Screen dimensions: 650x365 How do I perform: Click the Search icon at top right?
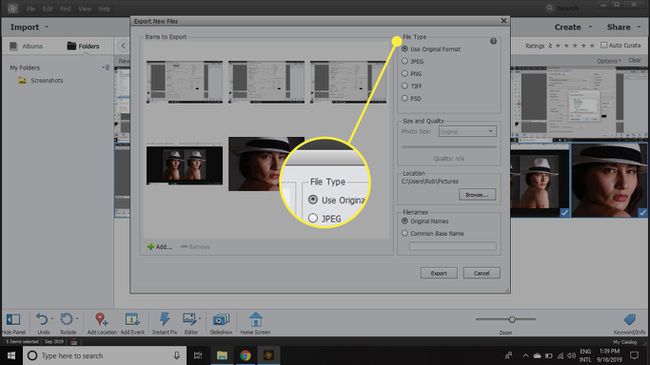tap(550, 8)
